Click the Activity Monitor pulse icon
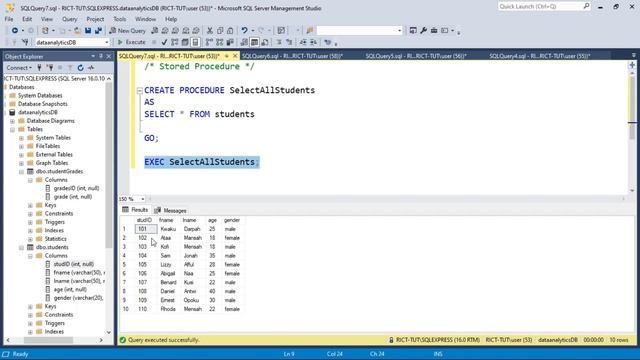 (91, 68)
